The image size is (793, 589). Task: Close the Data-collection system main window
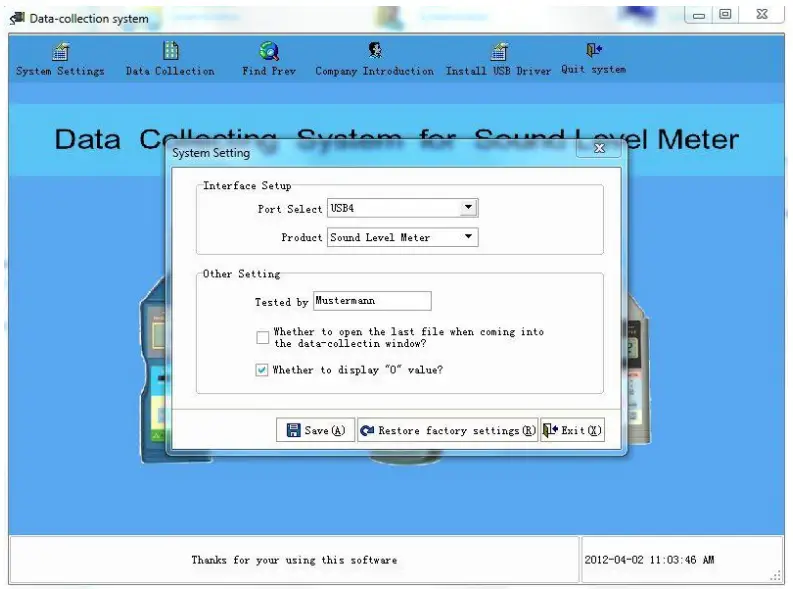(x=762, y=15)
